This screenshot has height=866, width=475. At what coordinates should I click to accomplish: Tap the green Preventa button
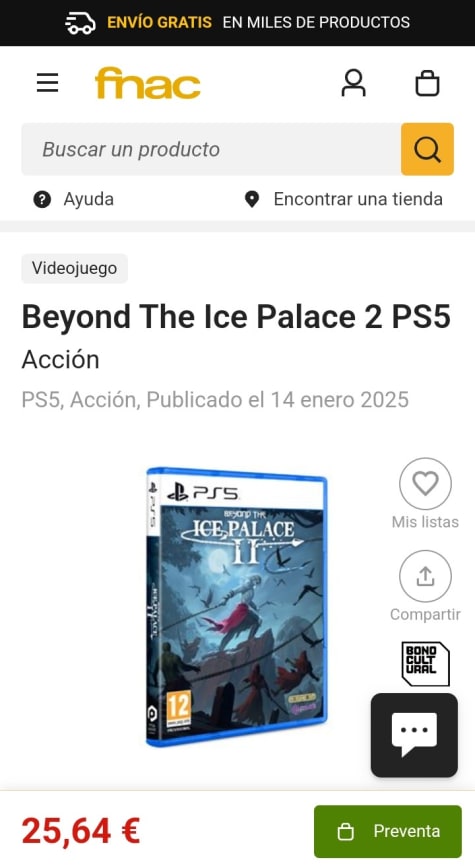point(388,831)
